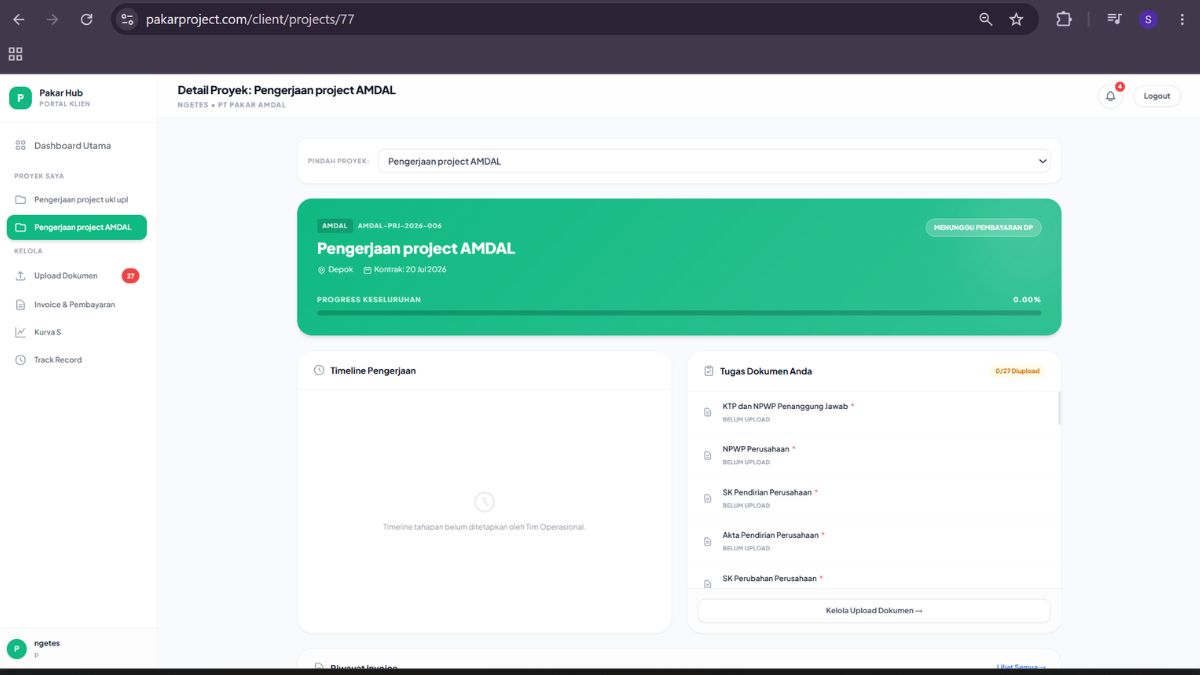
Task: Click the Upload Dokumen upload icon
Action: pos(20,276)
